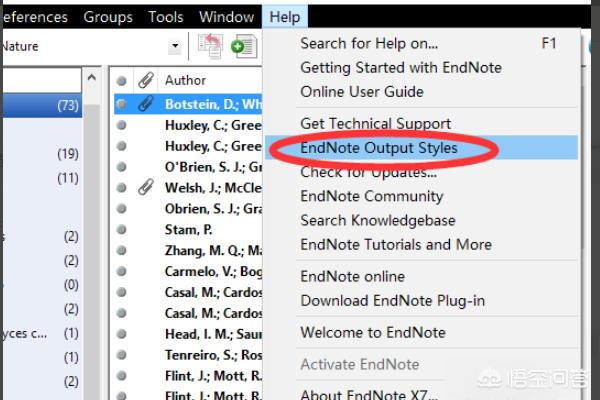Toggle read status dot for Carmelo row
Screen dimensions: 600x400
click(x=122, y=271)
